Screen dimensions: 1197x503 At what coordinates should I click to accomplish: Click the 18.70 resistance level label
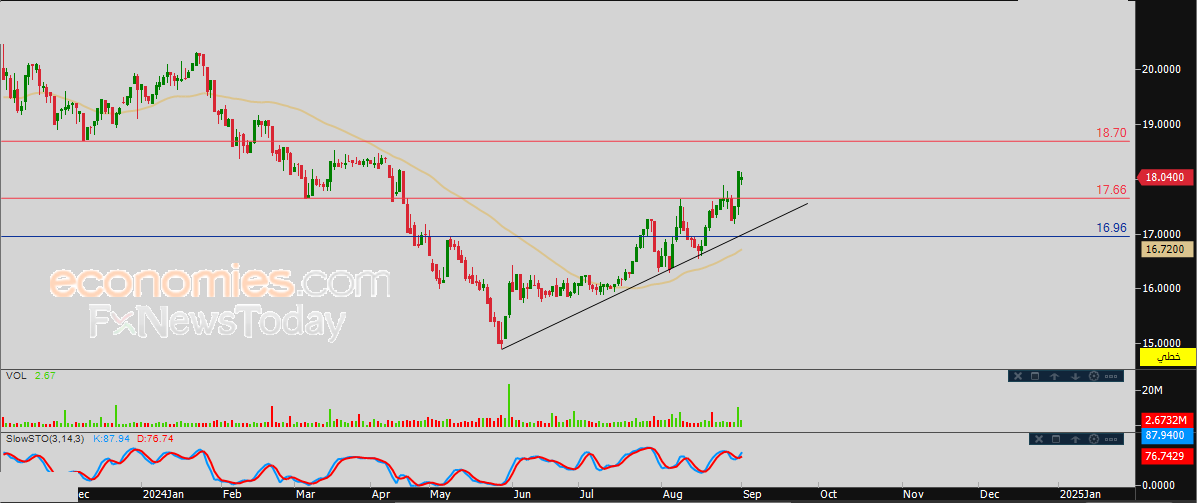pyautogui.click(x=1112, y=133)
